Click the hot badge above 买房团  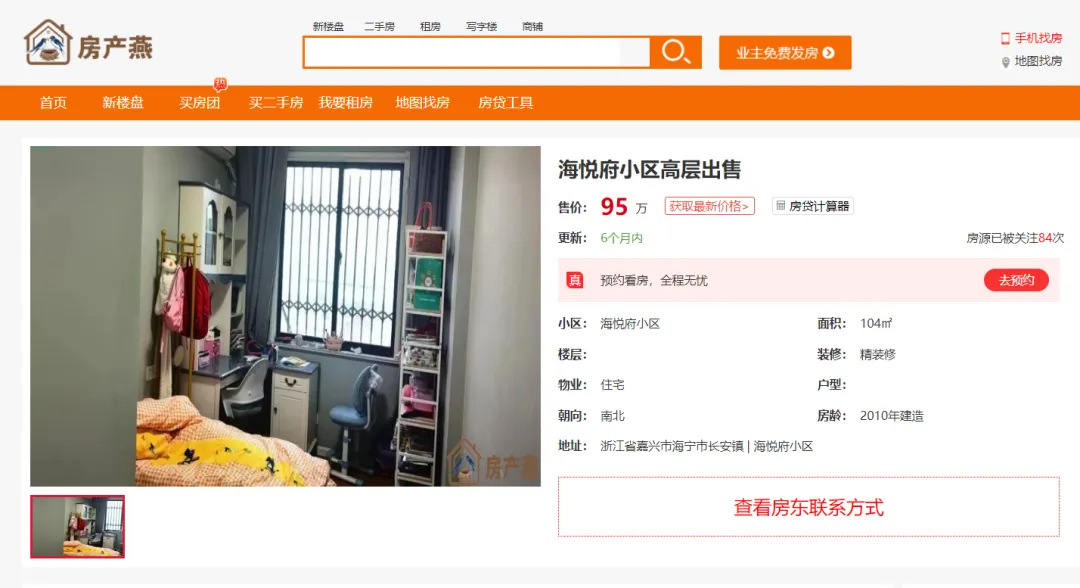(x=220, y=84)
